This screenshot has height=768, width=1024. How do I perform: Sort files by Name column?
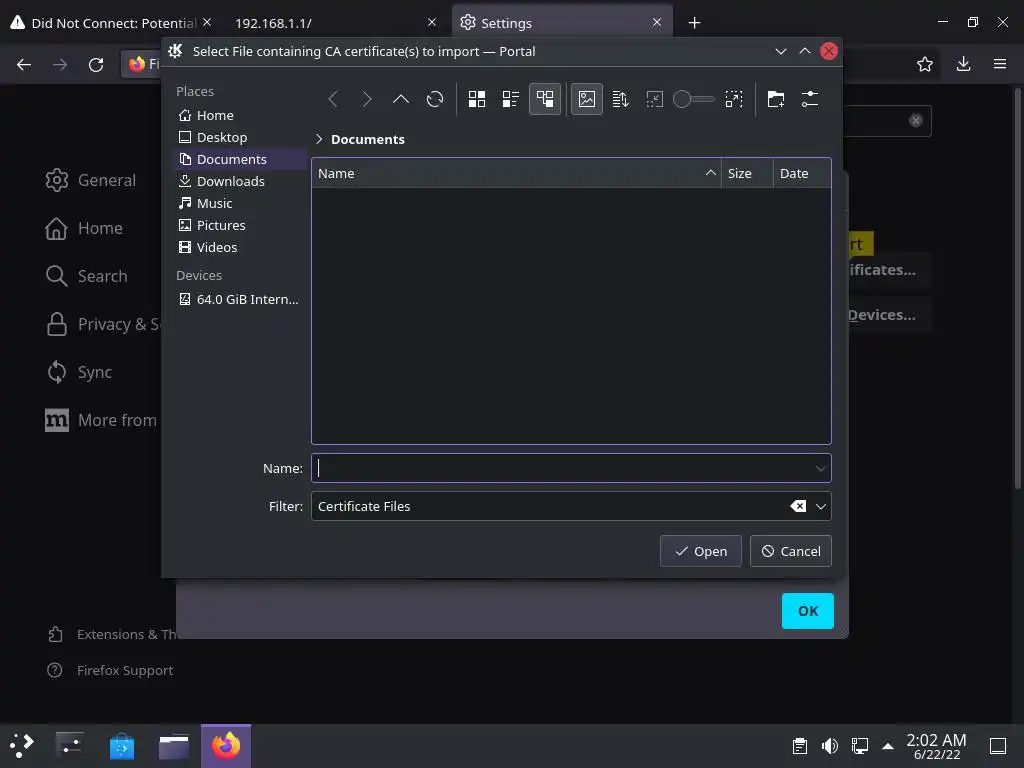(516, 173)
